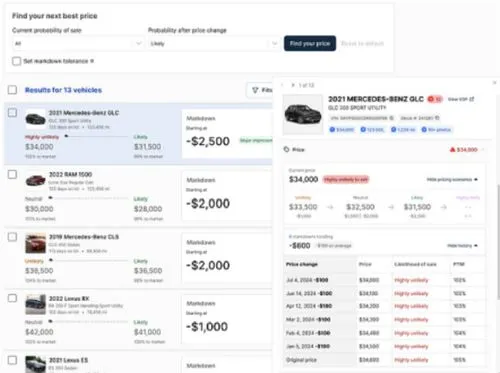Click red warning triangle near $34,000
500x373 pixels.
[452, 150]
